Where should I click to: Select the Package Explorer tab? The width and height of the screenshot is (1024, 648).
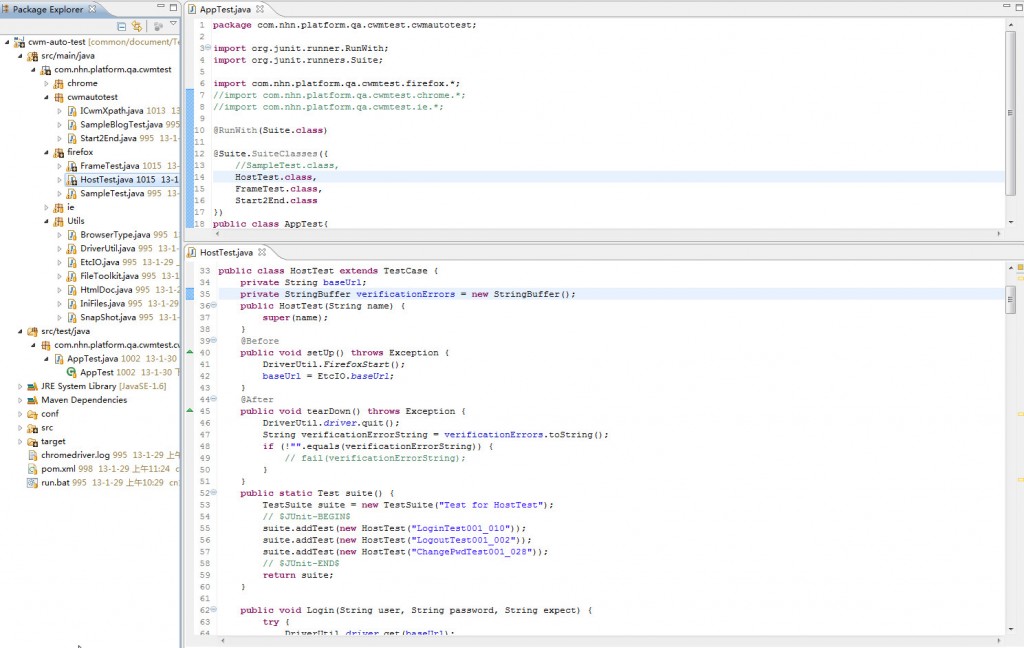coord(48,9)
